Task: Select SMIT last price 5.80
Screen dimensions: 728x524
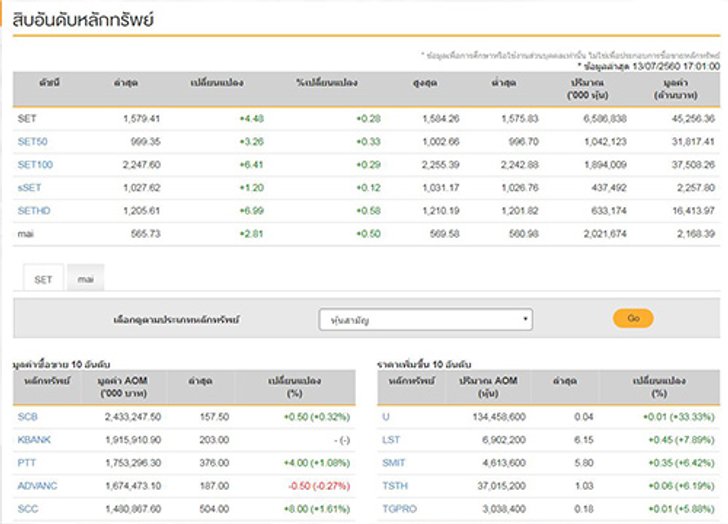Action: coord(584,463)
